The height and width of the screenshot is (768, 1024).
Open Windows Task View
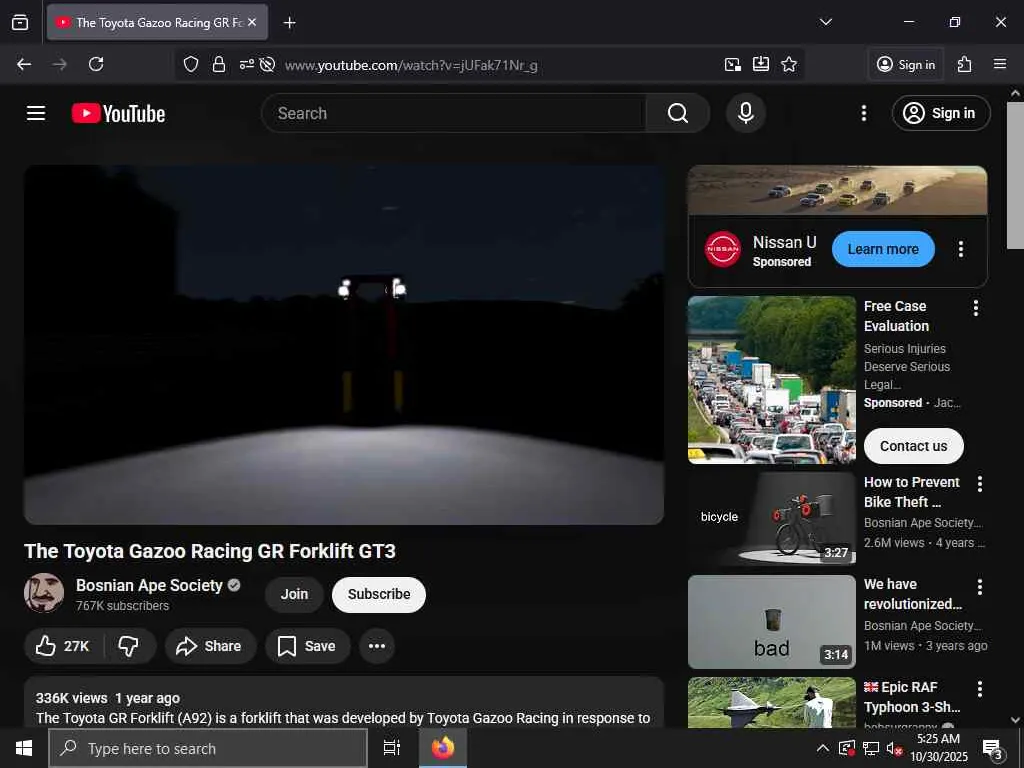click(x=392, y=748)
